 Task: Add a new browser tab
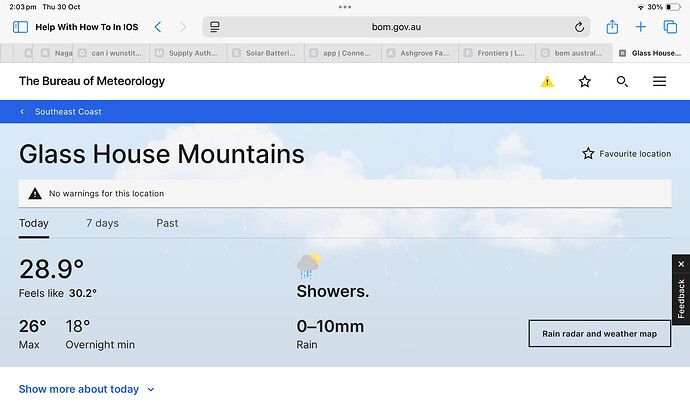[x=641, y=27]
